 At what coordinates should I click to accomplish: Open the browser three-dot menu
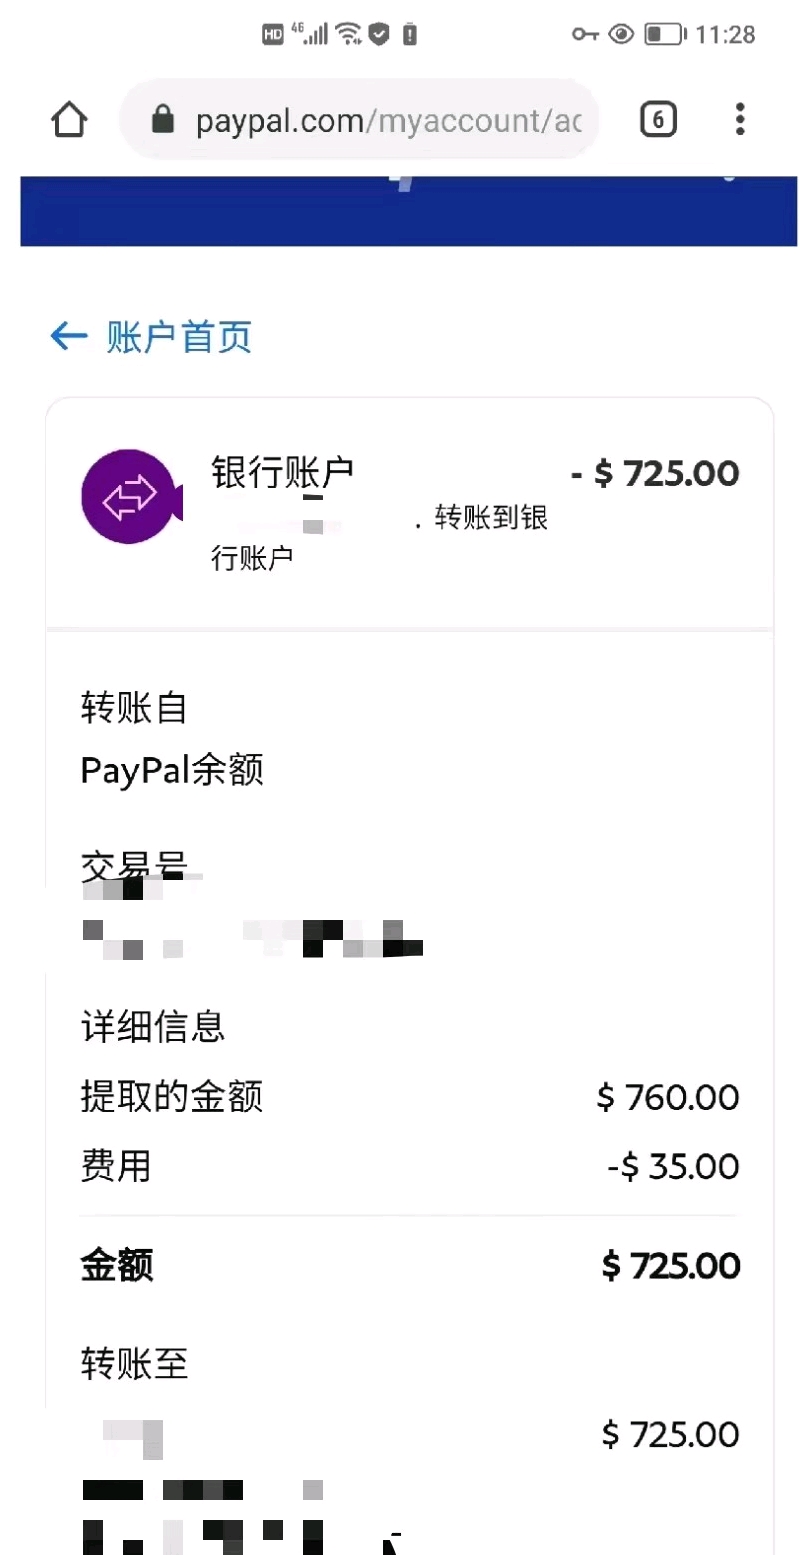click(x=740, y=119)
